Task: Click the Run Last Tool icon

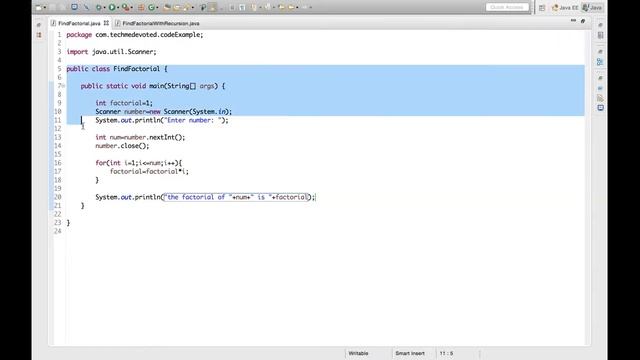Action: (126, 7)
